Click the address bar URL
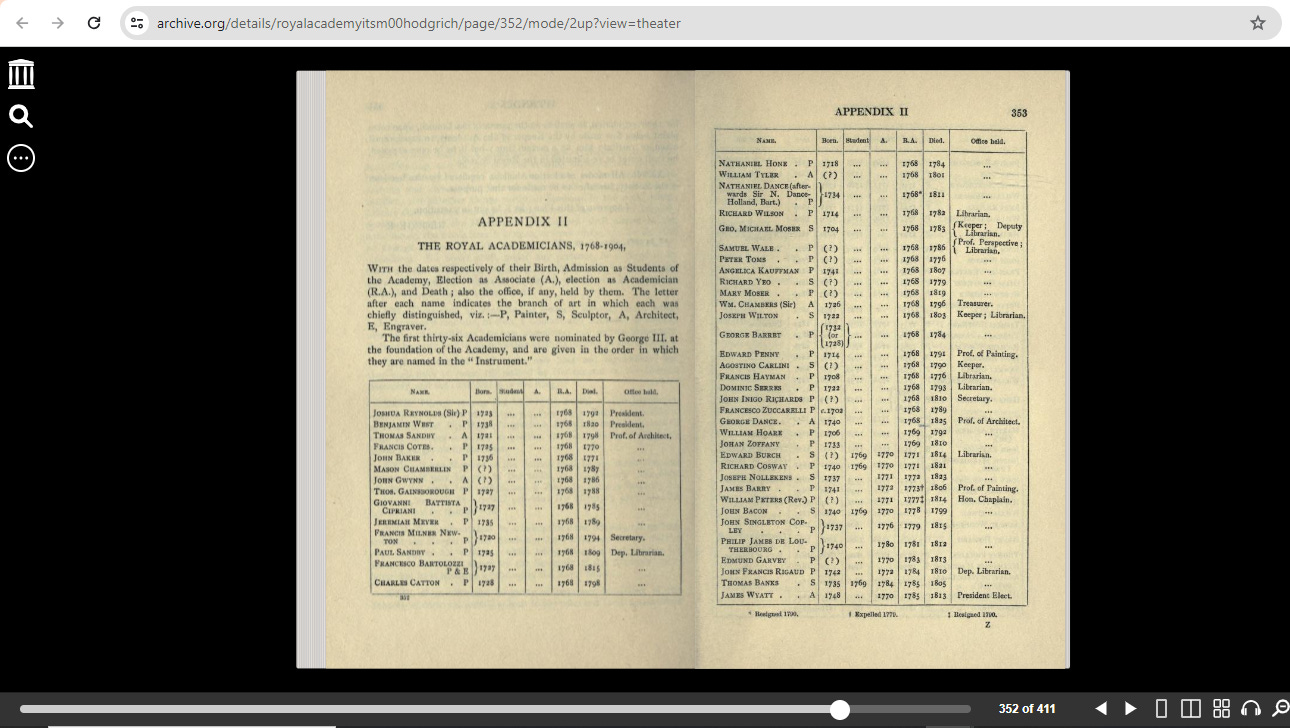The height and width of the screenshot is (728, 1290). (x=418, y=23)
